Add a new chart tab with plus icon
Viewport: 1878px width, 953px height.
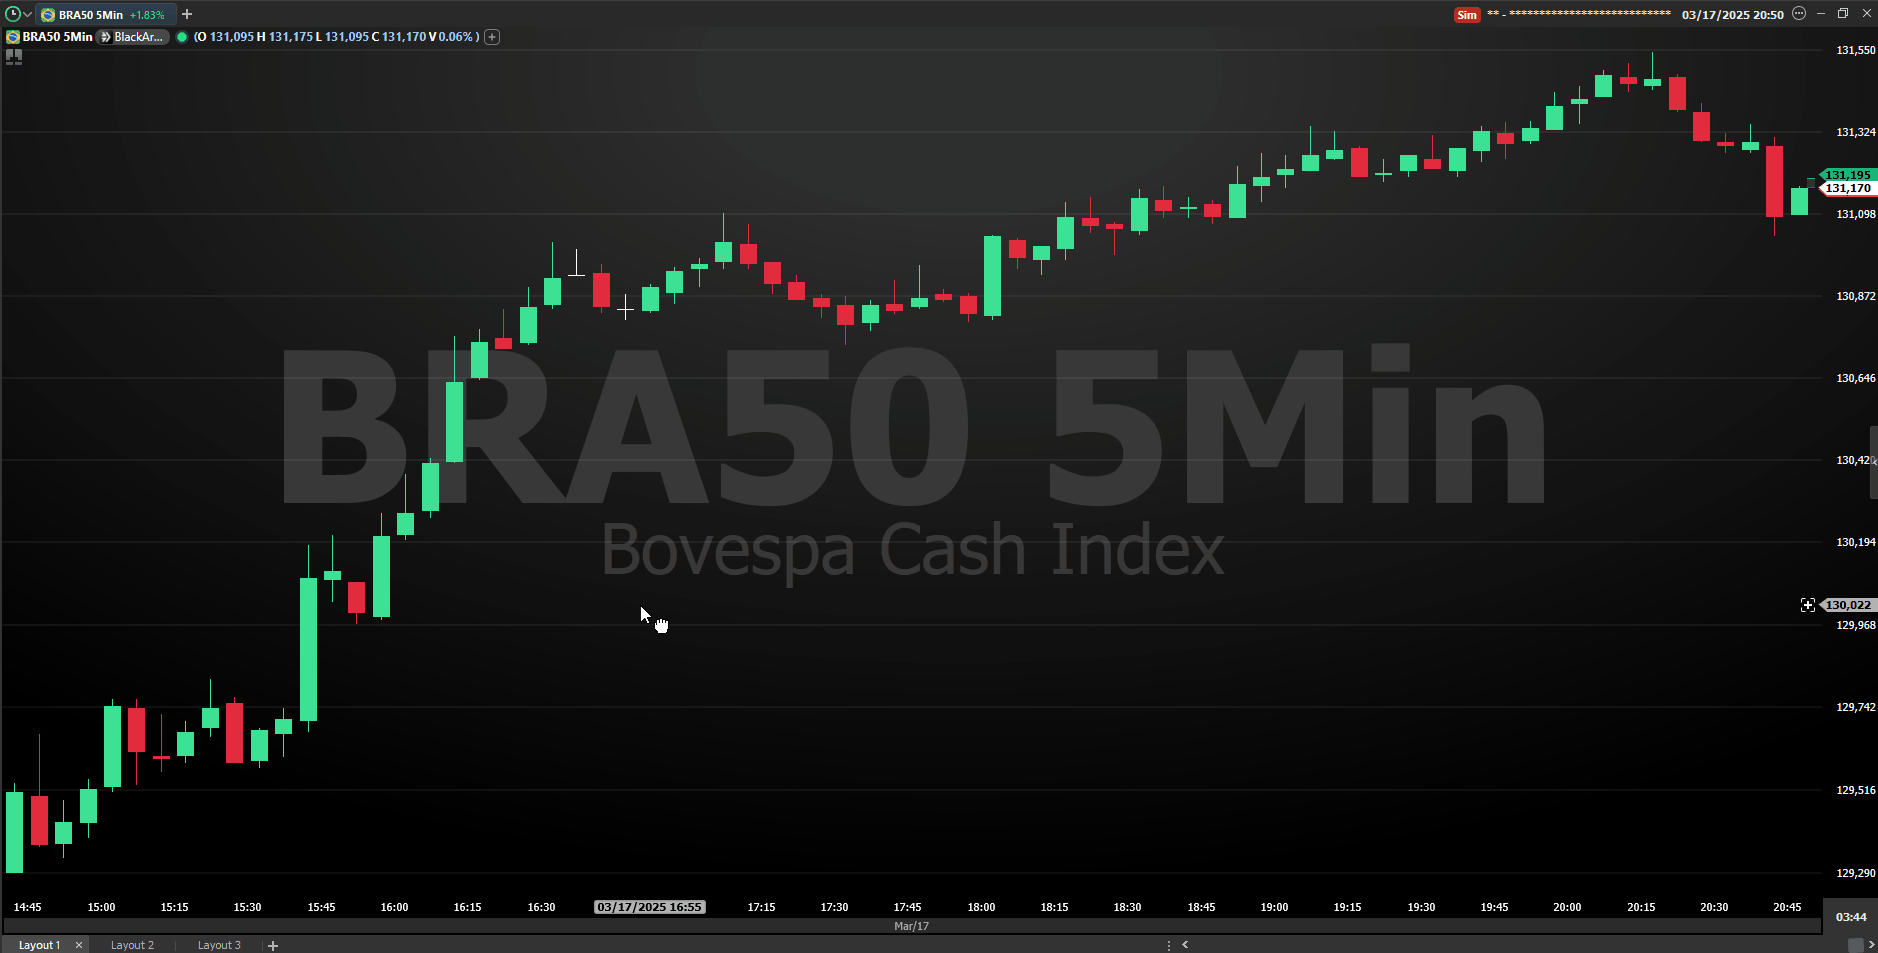point(187,14)
